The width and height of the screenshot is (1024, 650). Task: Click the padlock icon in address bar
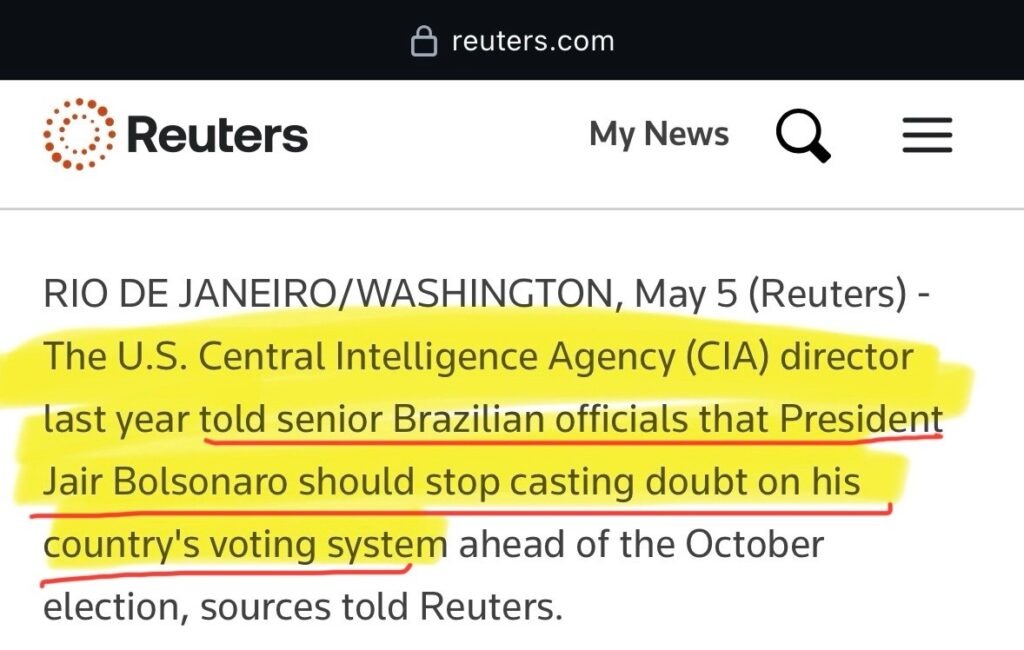pos(424,42)
